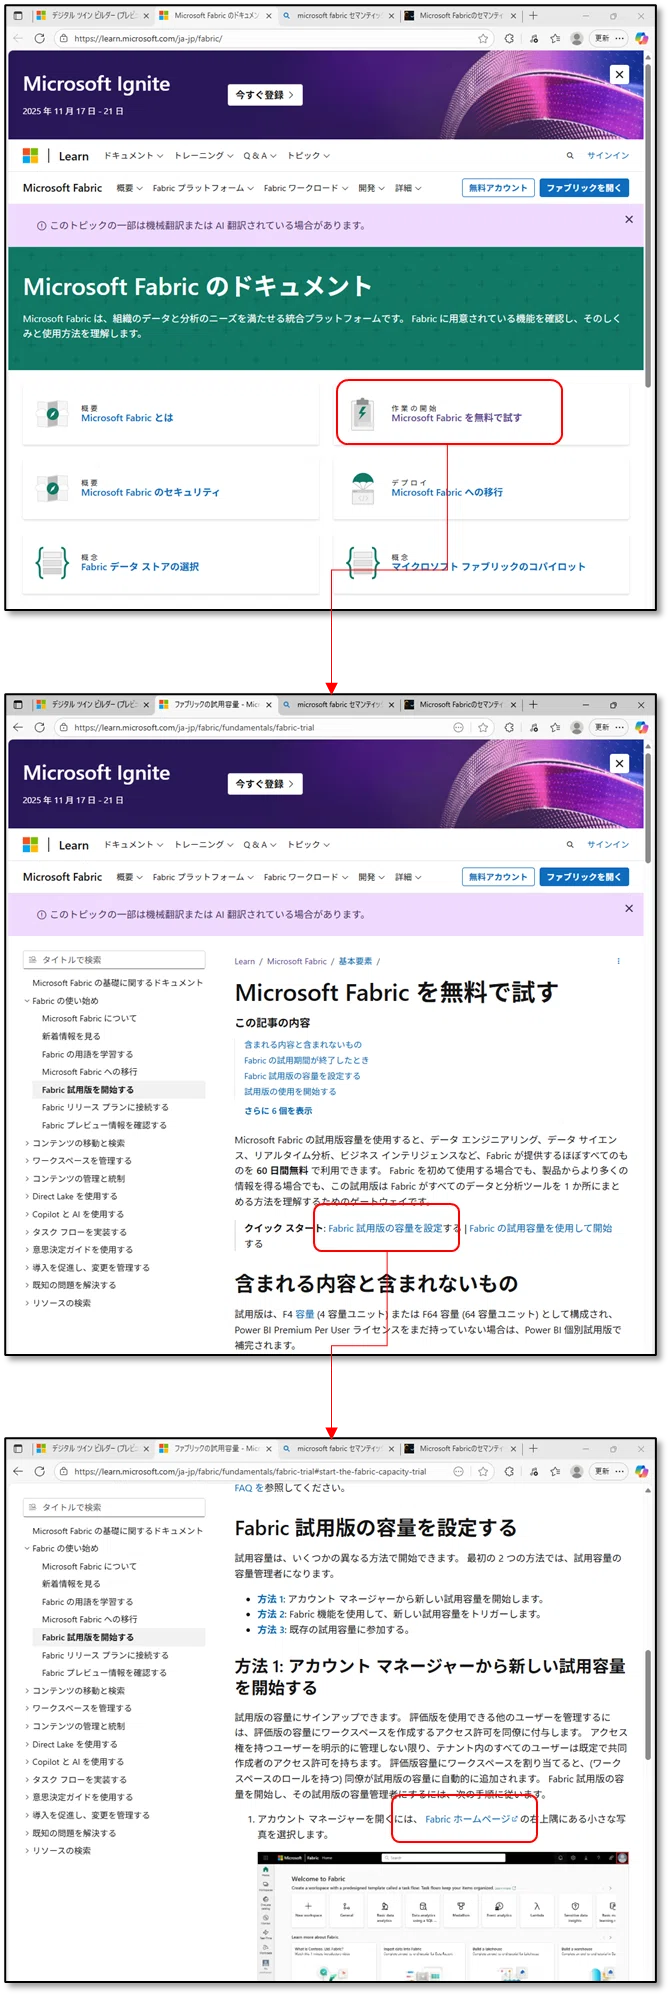Open 'マイクロソフト ファブリックのコパイロット' card

(x=488, y=566)
